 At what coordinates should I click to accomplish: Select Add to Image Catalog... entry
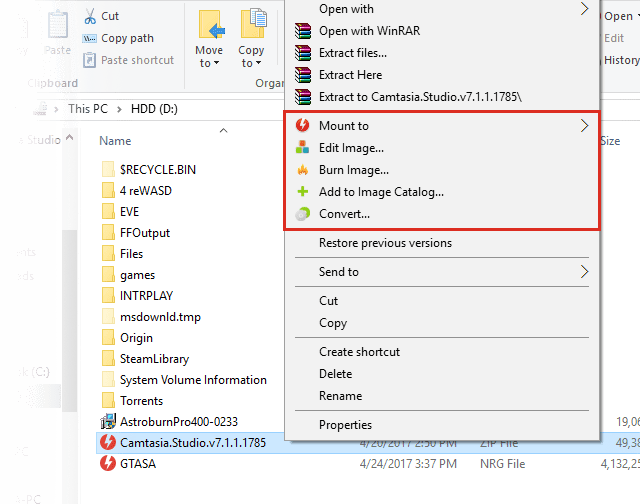click(x=442, y=192)
